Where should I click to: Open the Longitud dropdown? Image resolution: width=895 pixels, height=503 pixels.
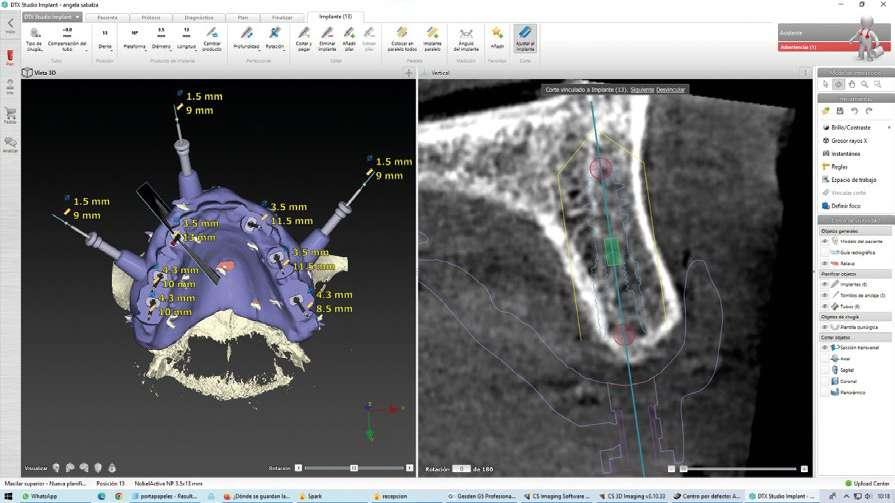[x=187, y=40]
